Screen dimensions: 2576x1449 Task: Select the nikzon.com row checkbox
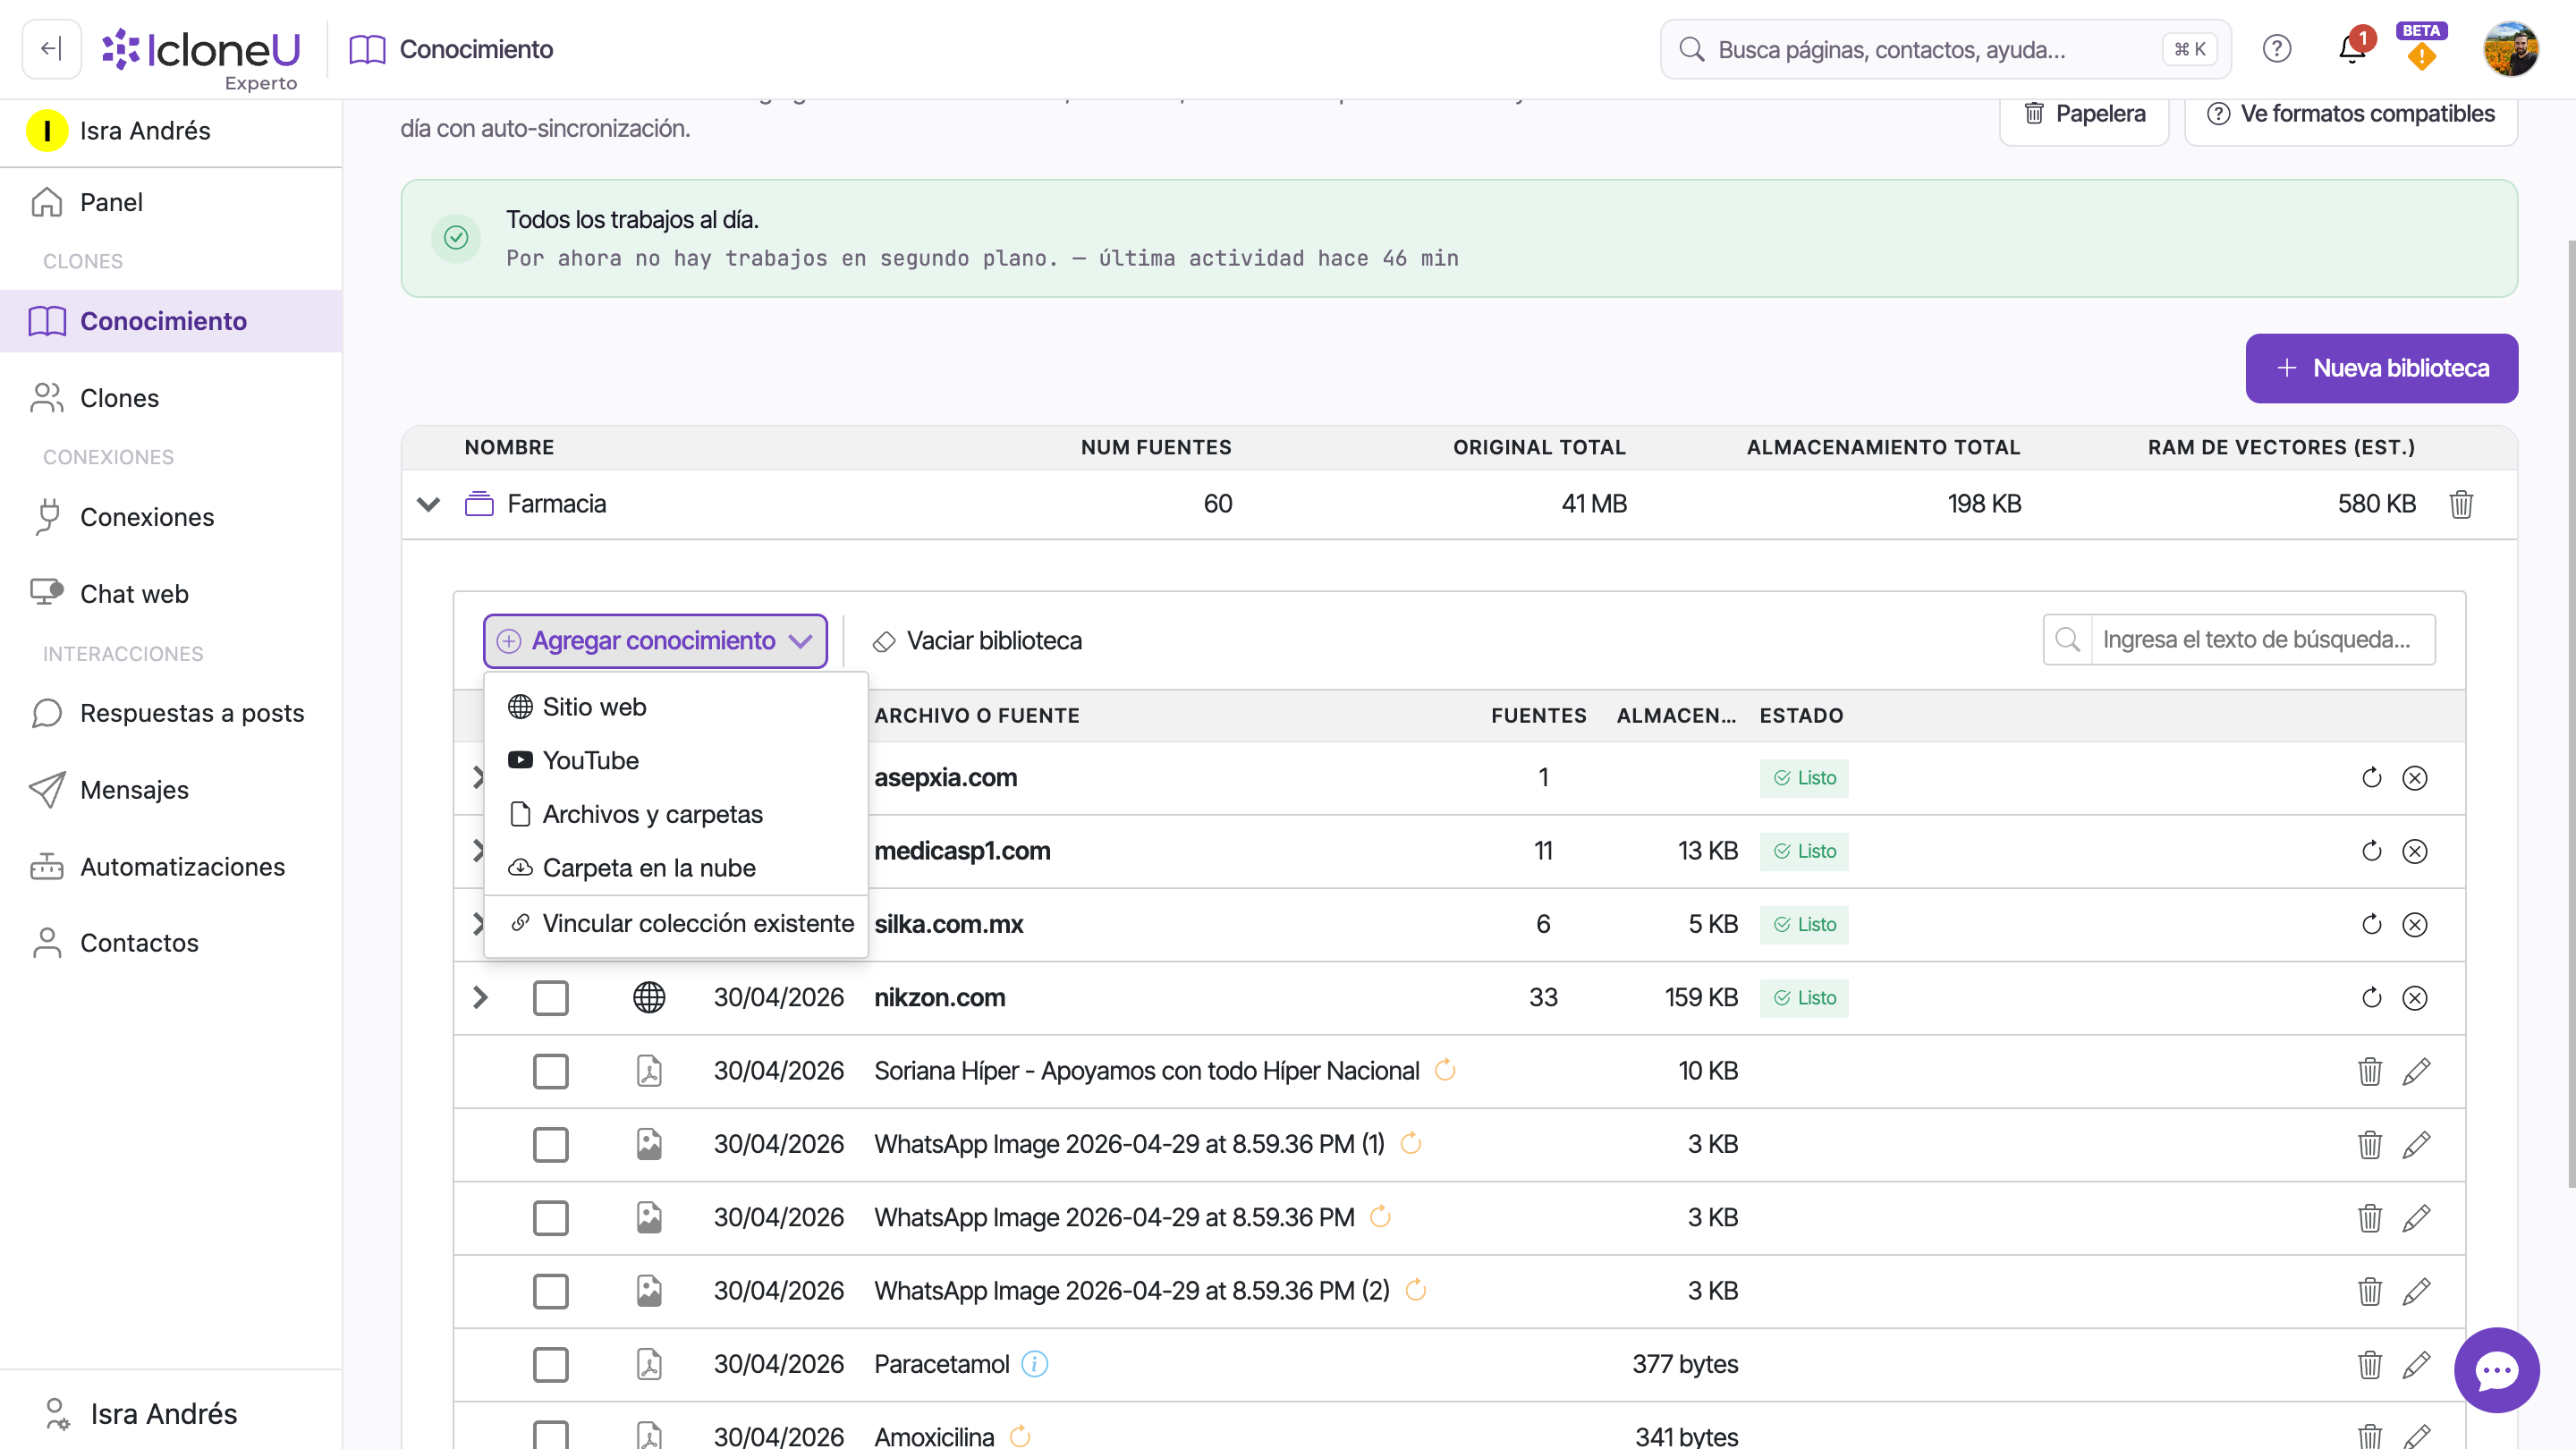point(550,998)
